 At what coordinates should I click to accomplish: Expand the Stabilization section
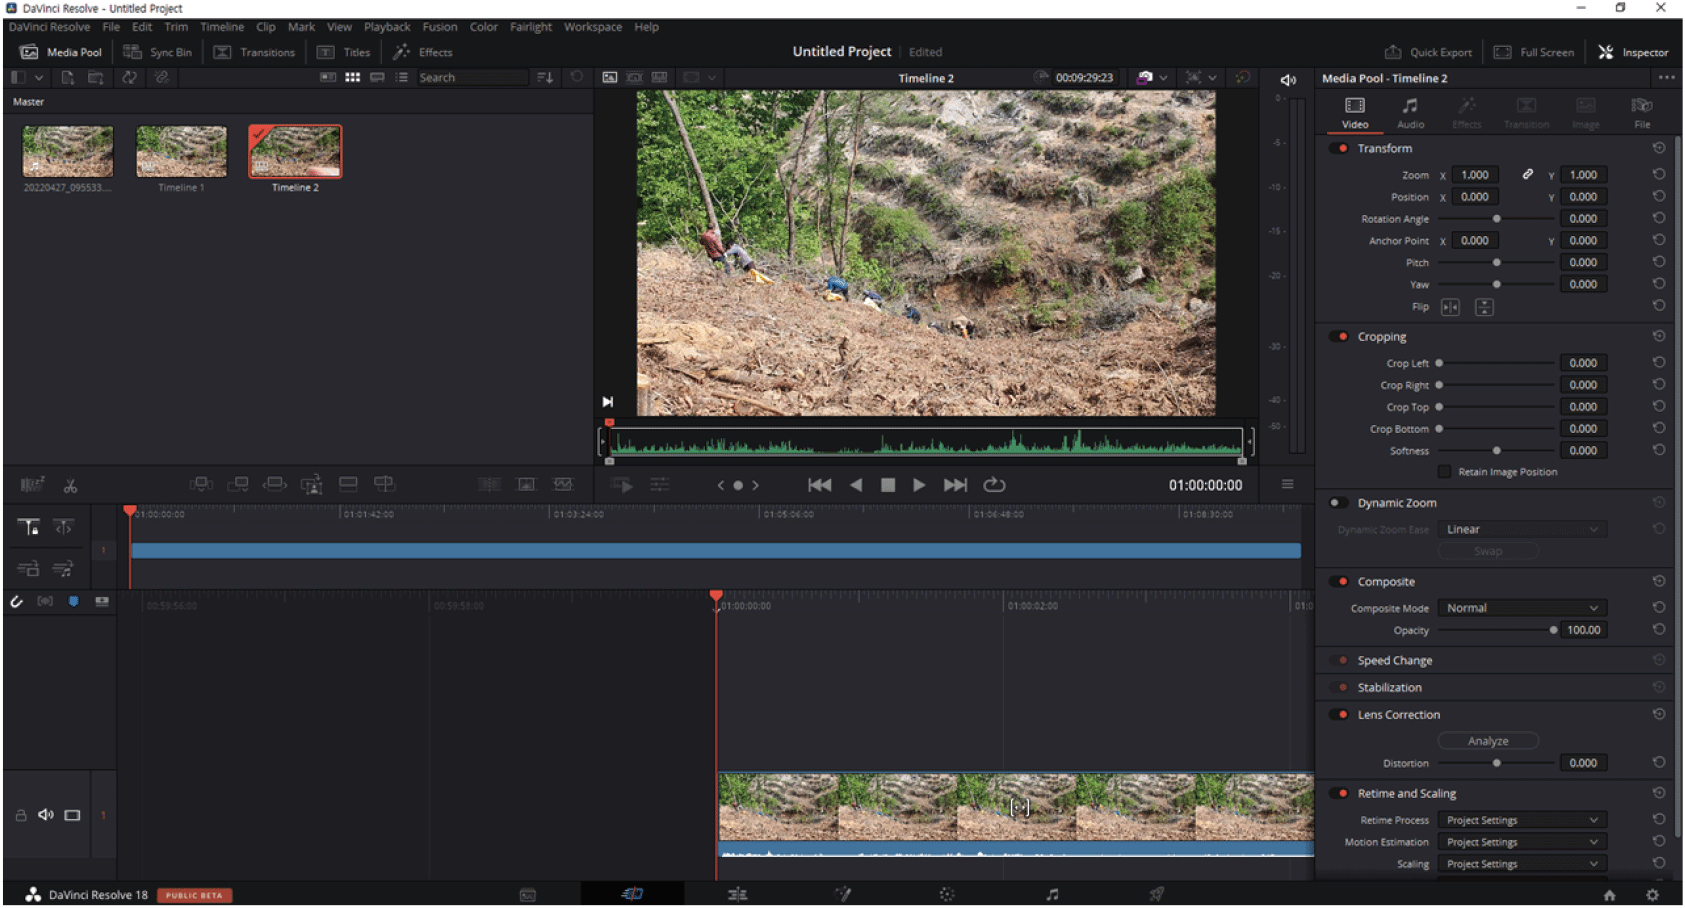(x=1389, y=687)
